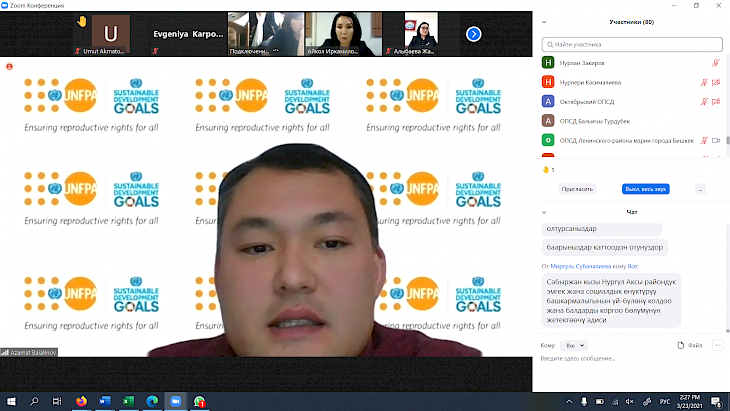Screen dimensions: 730x411
Task: Click the red recording indicator icon
Action: tap(9, 67)
